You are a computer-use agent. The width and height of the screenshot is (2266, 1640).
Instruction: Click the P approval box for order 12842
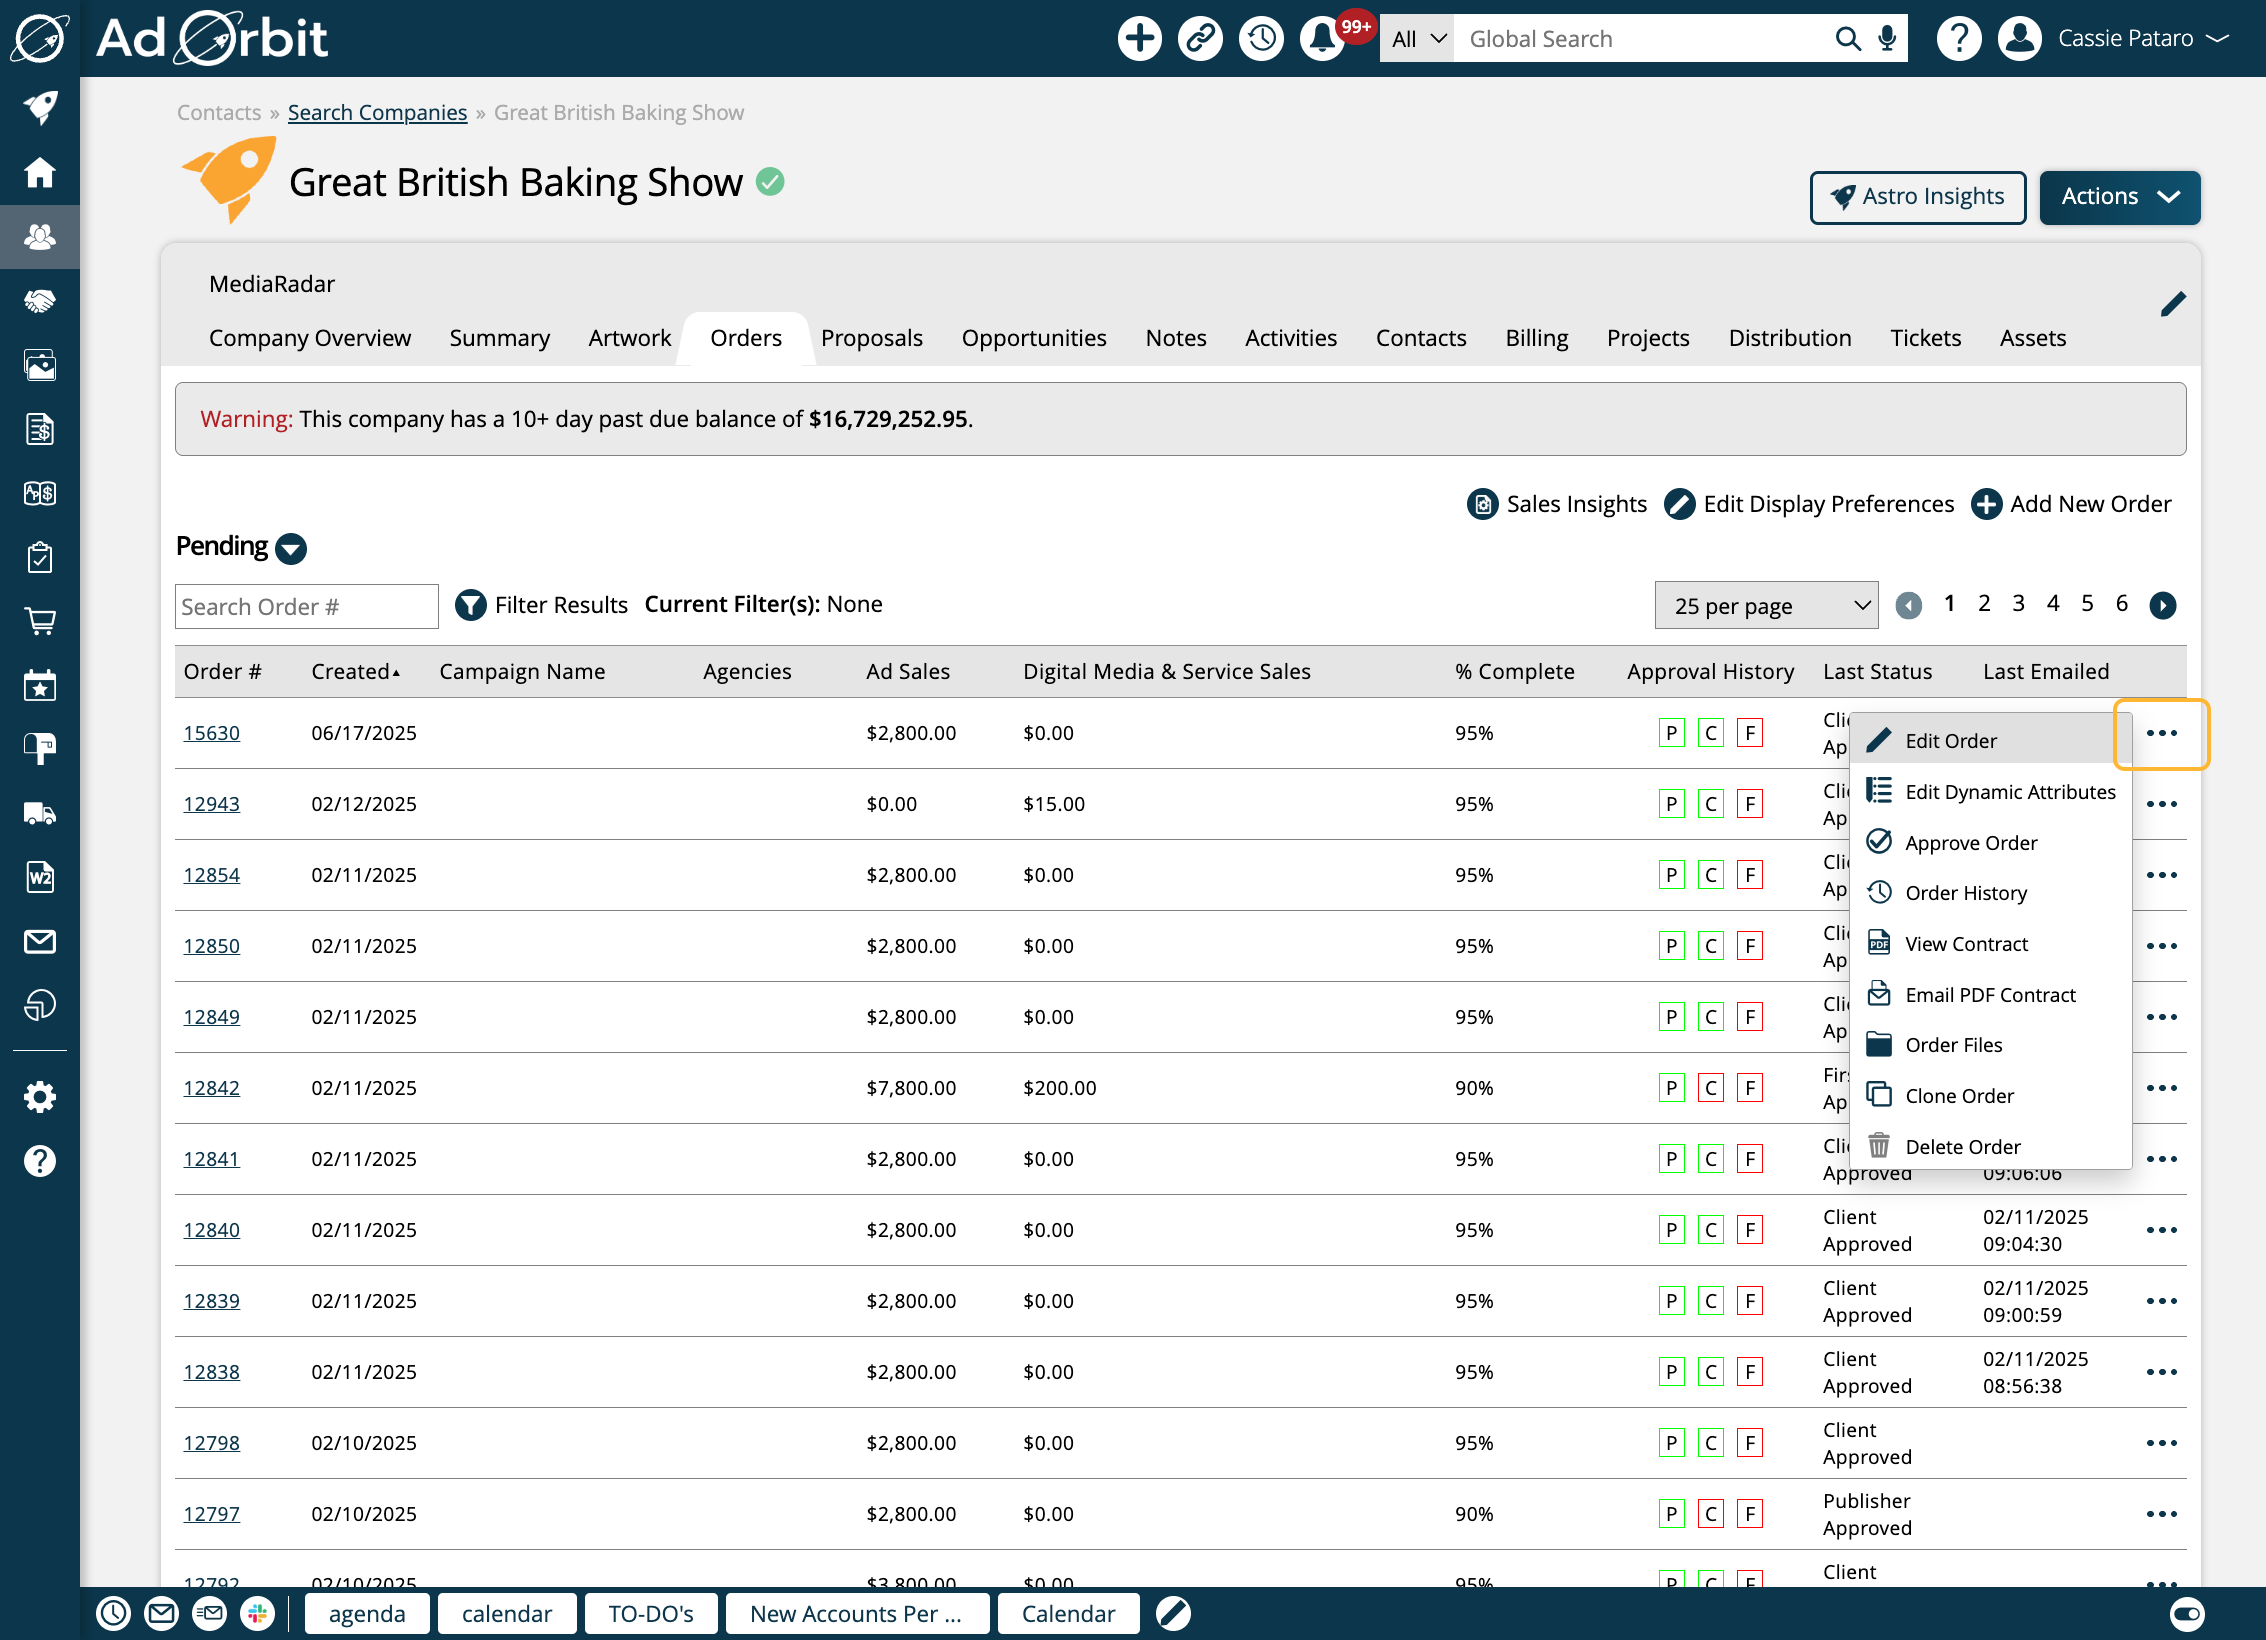pos(1671,1088)
